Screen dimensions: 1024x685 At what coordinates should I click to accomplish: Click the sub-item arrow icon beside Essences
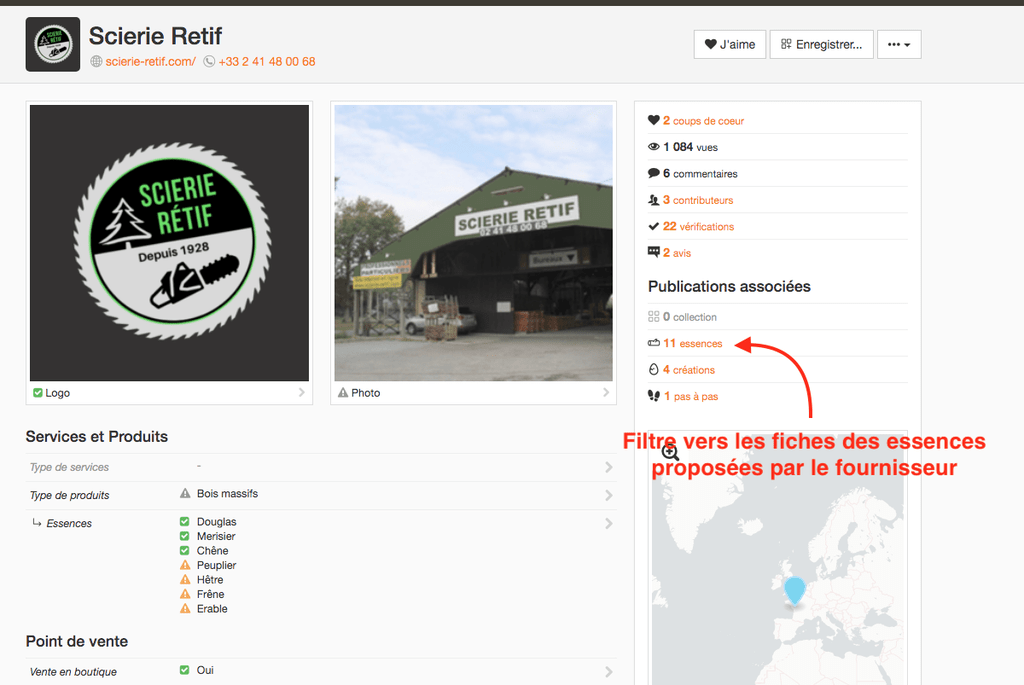tap(37, 522)
